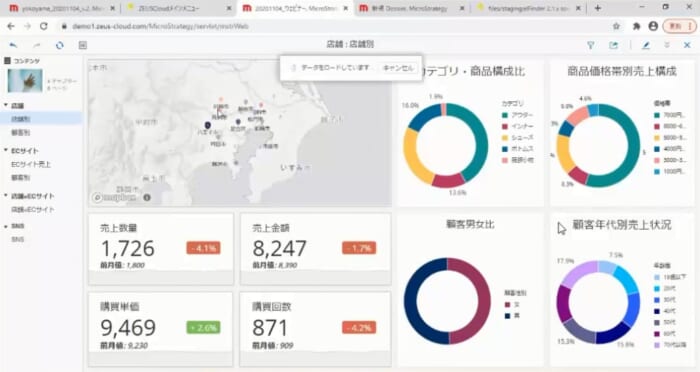Open browser extensions puzzle icon
Viewport: 700px width, 372px height.
point(636,26)
